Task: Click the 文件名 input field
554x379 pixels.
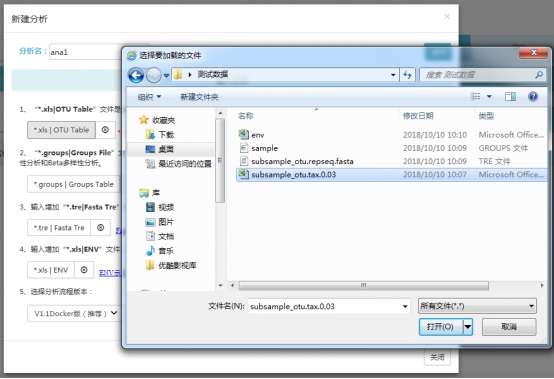Action: [325, 306]
